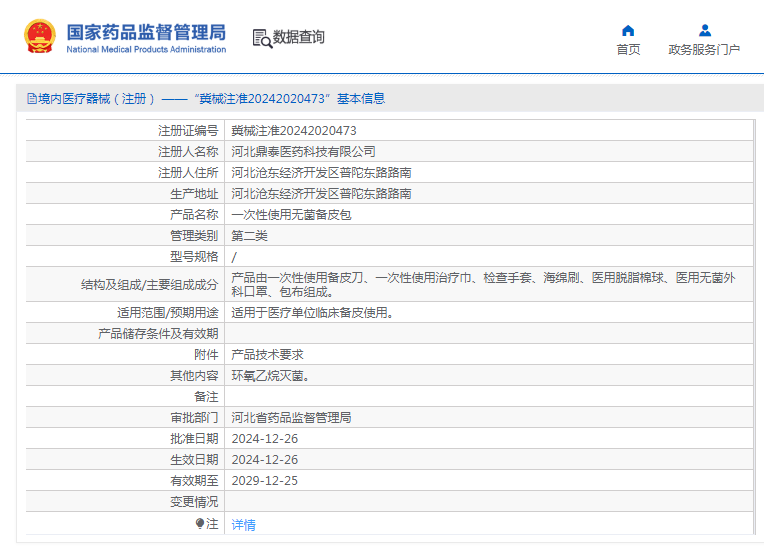Click the 审批部门 row label
The image size is (764, 554).
(x=194, y=418)
